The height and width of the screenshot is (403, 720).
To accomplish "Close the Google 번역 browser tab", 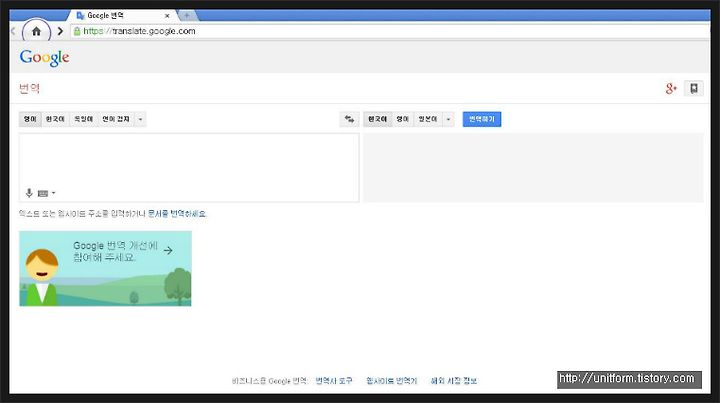I will pos(167,16).
